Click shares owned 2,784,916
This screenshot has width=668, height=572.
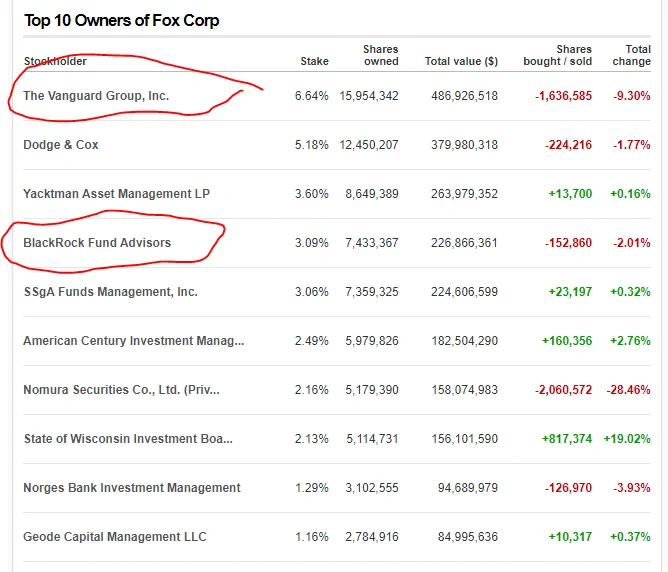click(372, 537)
